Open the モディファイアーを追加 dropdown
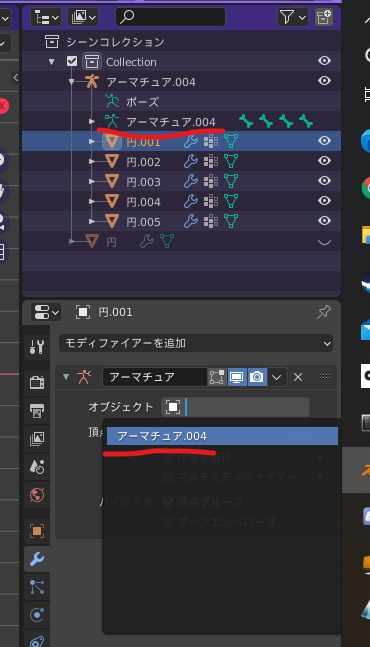The width and height of the screenshot is (370, 647). pyautogui.click(x=196, y=343)
